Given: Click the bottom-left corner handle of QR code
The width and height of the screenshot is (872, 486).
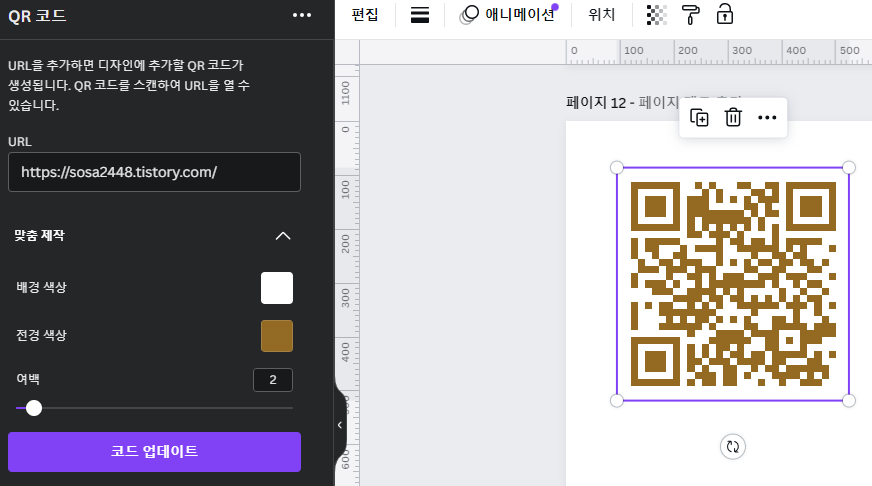Looking at the screenshot, I should (617, 400).
